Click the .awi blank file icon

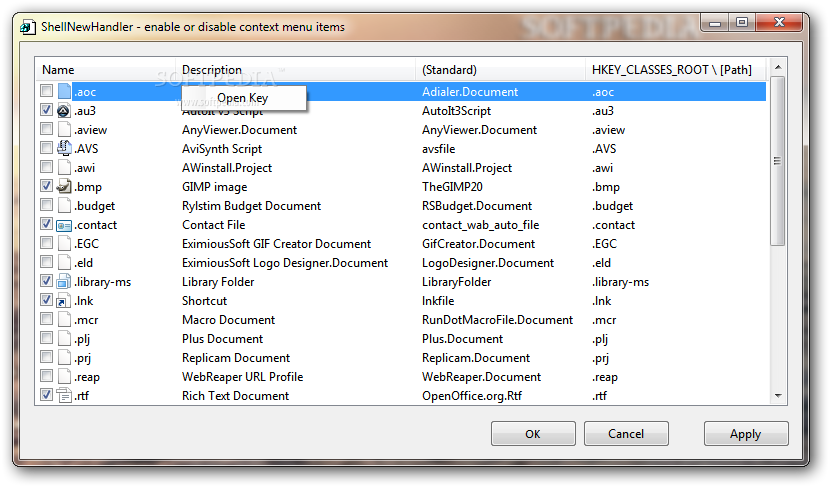(64, 168)
